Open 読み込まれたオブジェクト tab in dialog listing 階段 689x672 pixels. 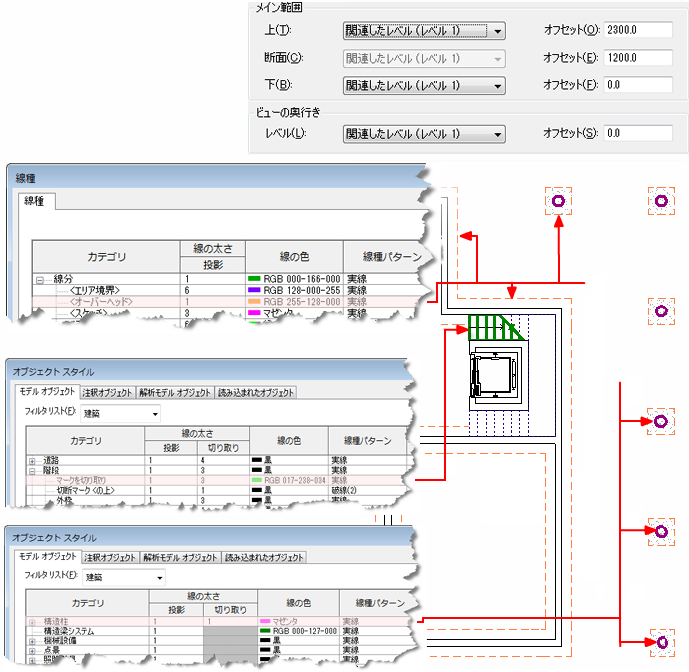coord(256,392)
